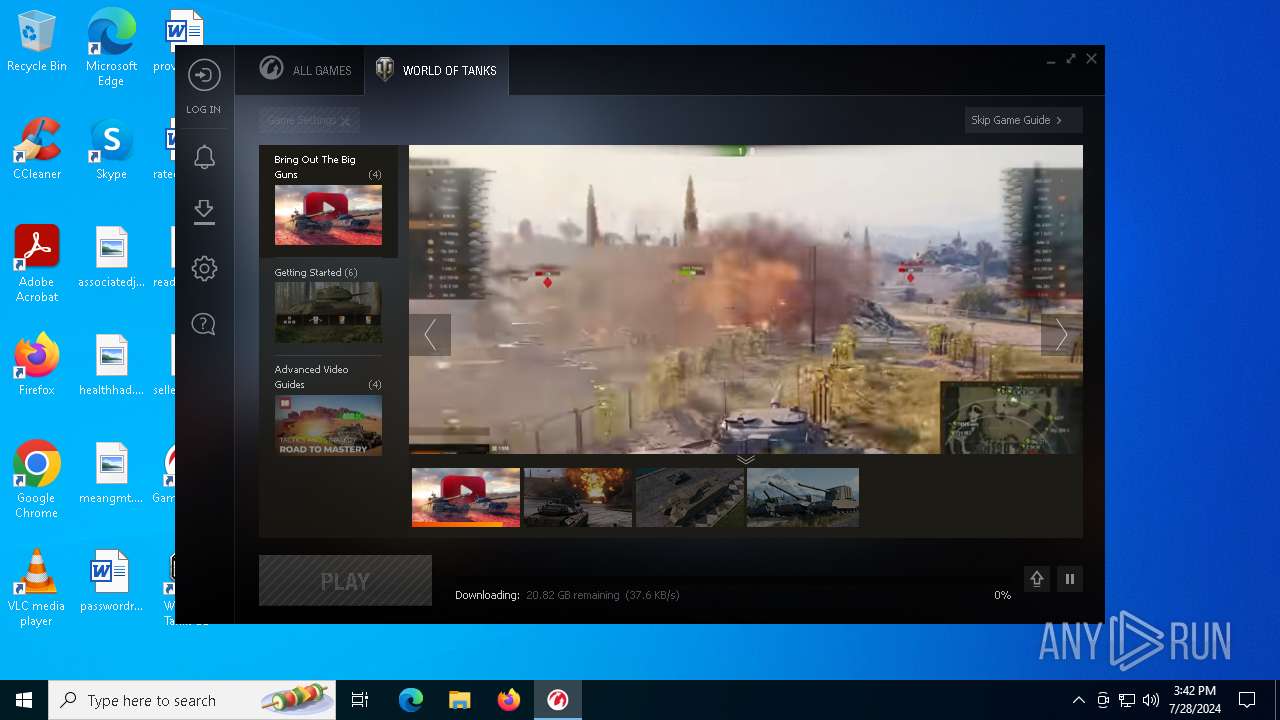The width and height of the screenshot is (1280, 720).
Task: Click the 0% progress value
Action: [1002, 595]
